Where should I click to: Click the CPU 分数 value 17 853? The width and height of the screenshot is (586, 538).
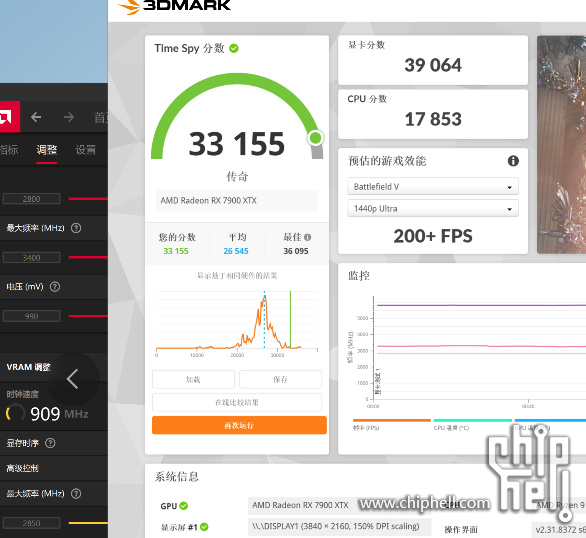point(433,120)
